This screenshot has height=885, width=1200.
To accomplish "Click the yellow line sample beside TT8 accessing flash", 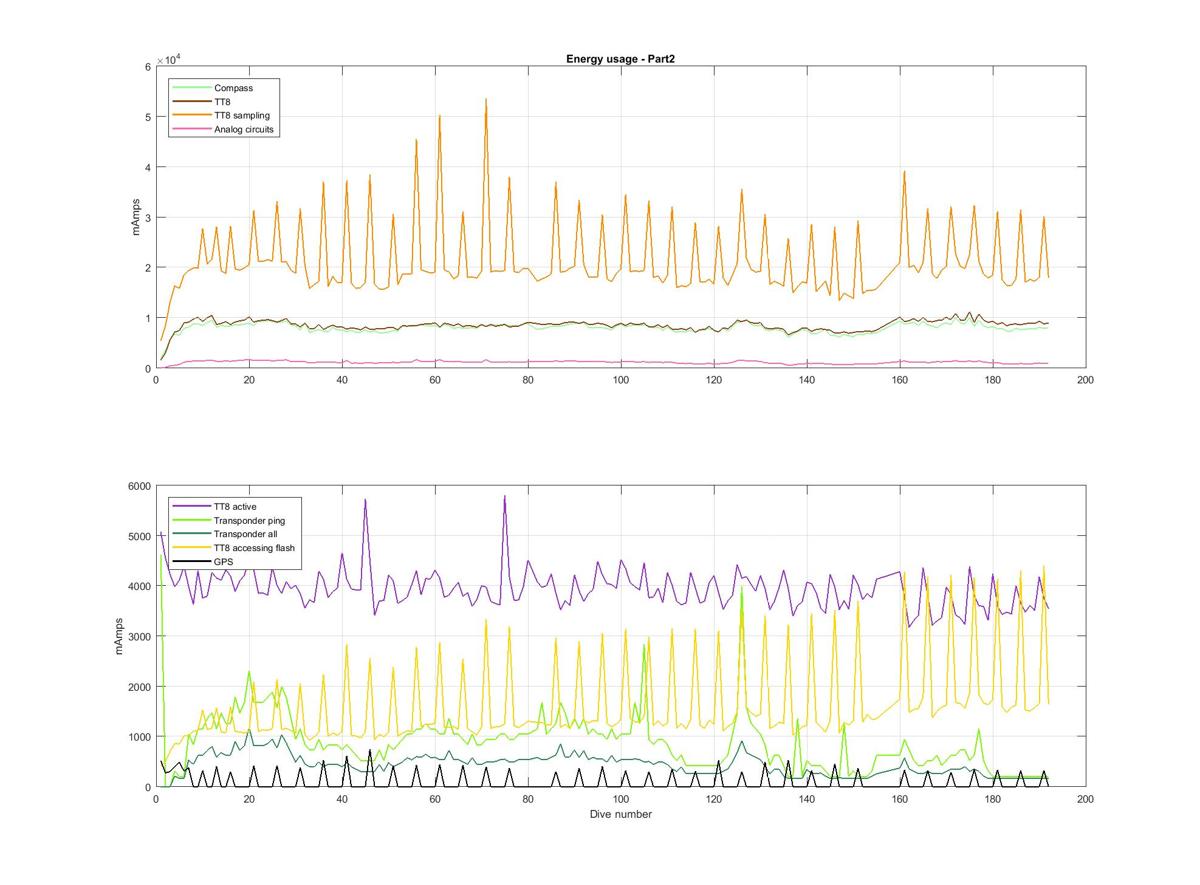I will coord(191,549).
